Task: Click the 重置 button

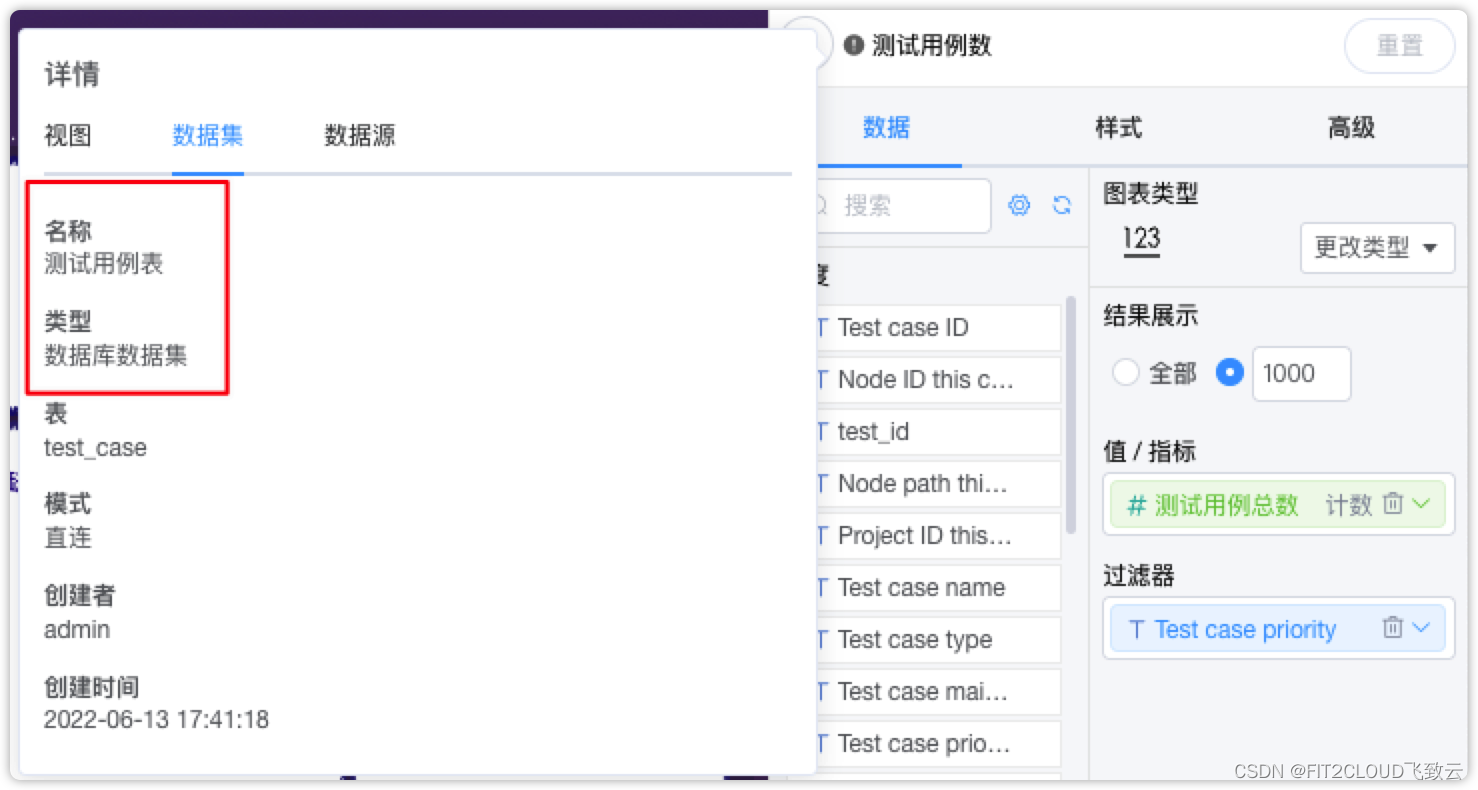Action: click(1399, 46)
